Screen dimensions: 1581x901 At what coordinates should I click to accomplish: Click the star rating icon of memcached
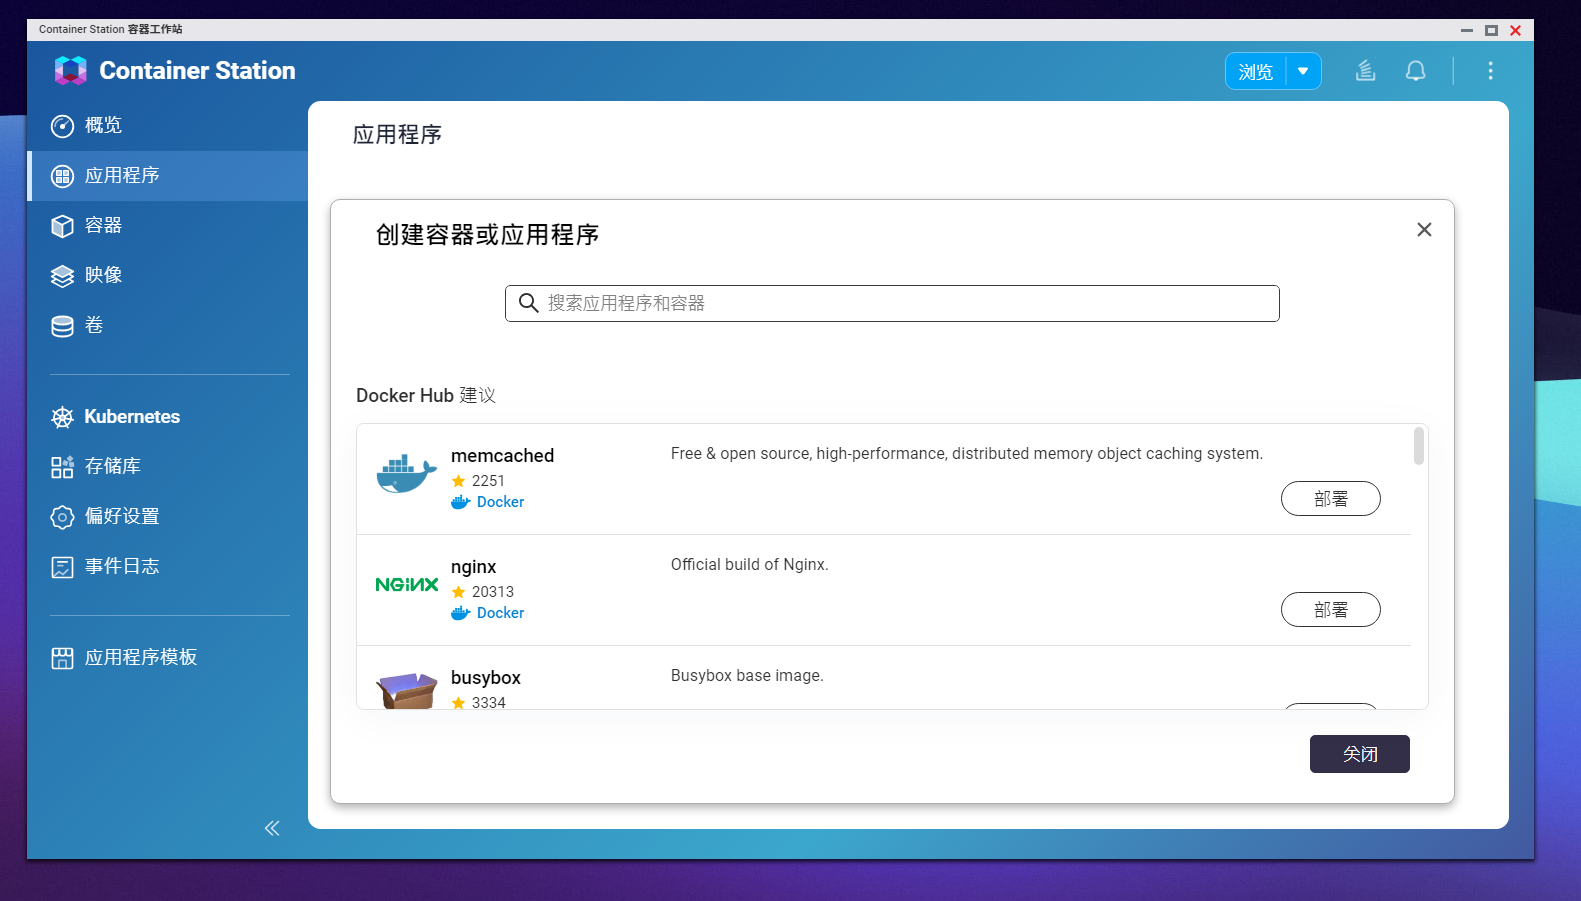pos(459,481)
